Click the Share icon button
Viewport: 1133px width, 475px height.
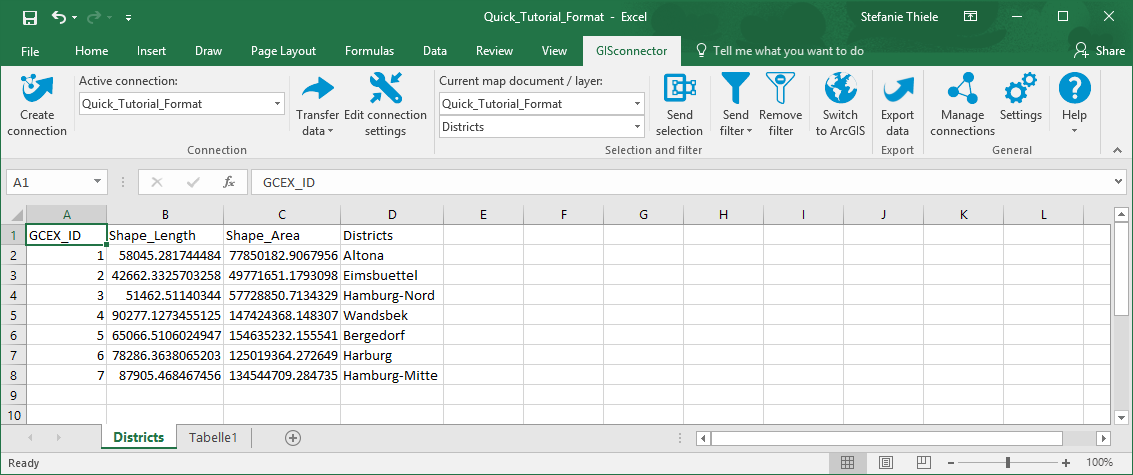(x=1099, y=51)
